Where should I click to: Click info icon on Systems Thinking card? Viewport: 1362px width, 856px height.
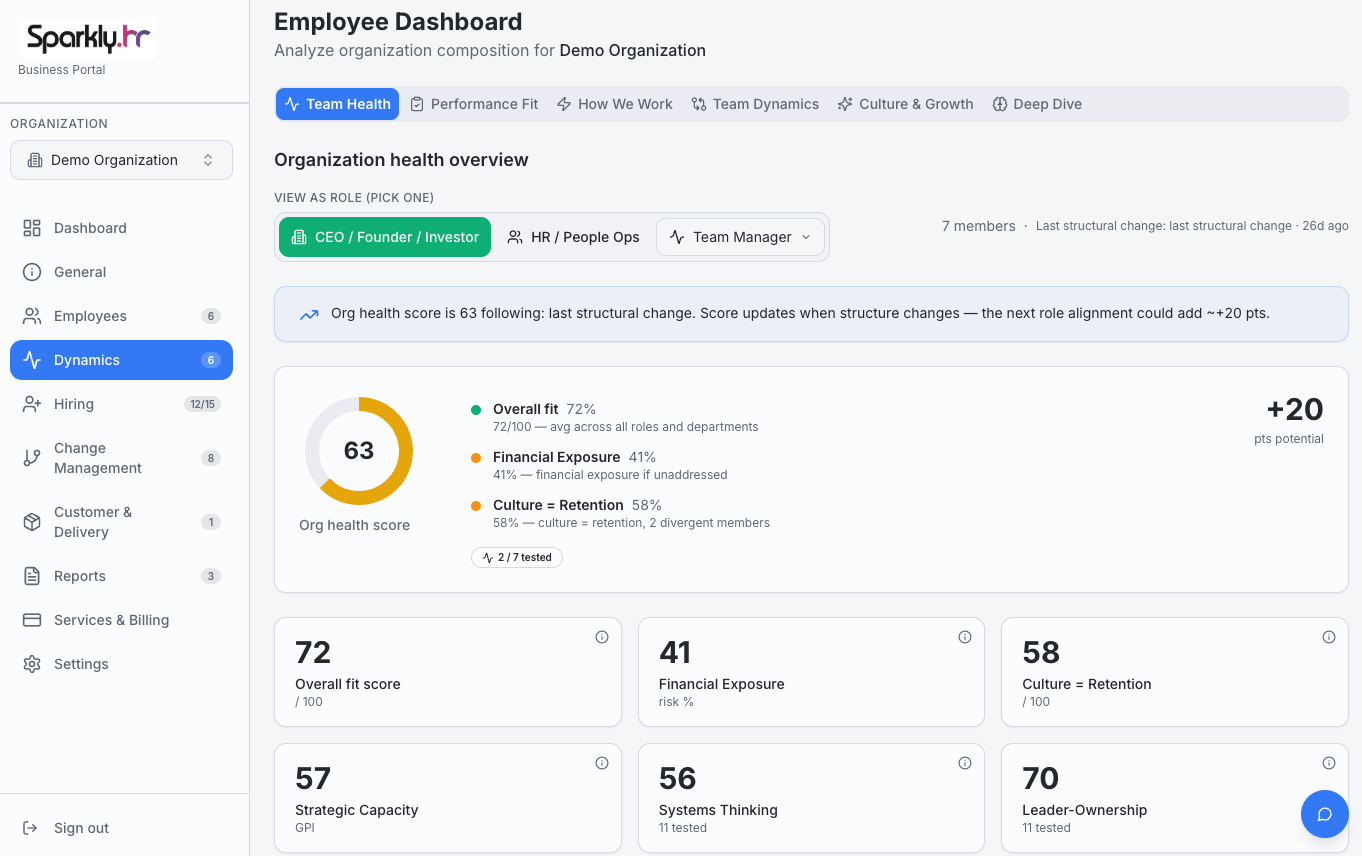coord(965,763)
